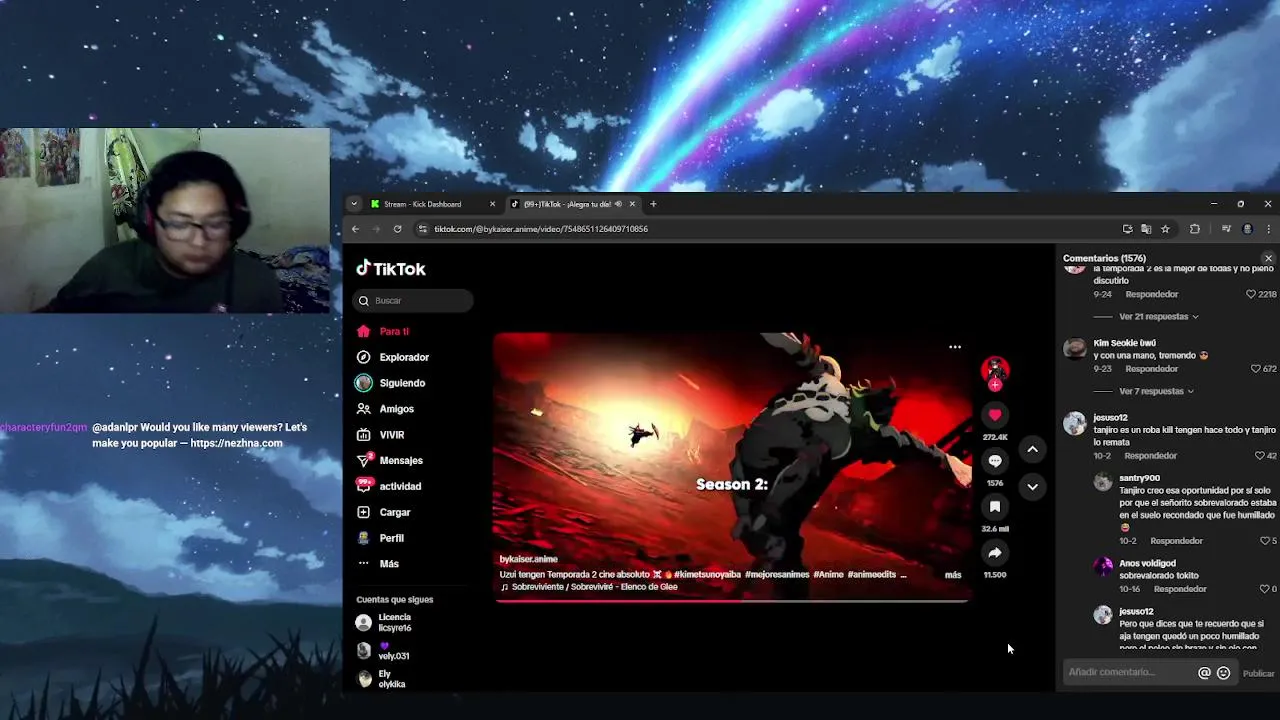Viewport: 1280px width, 720px height.
Task: Seek on the video progress bar
Action: tap(732, 600)
